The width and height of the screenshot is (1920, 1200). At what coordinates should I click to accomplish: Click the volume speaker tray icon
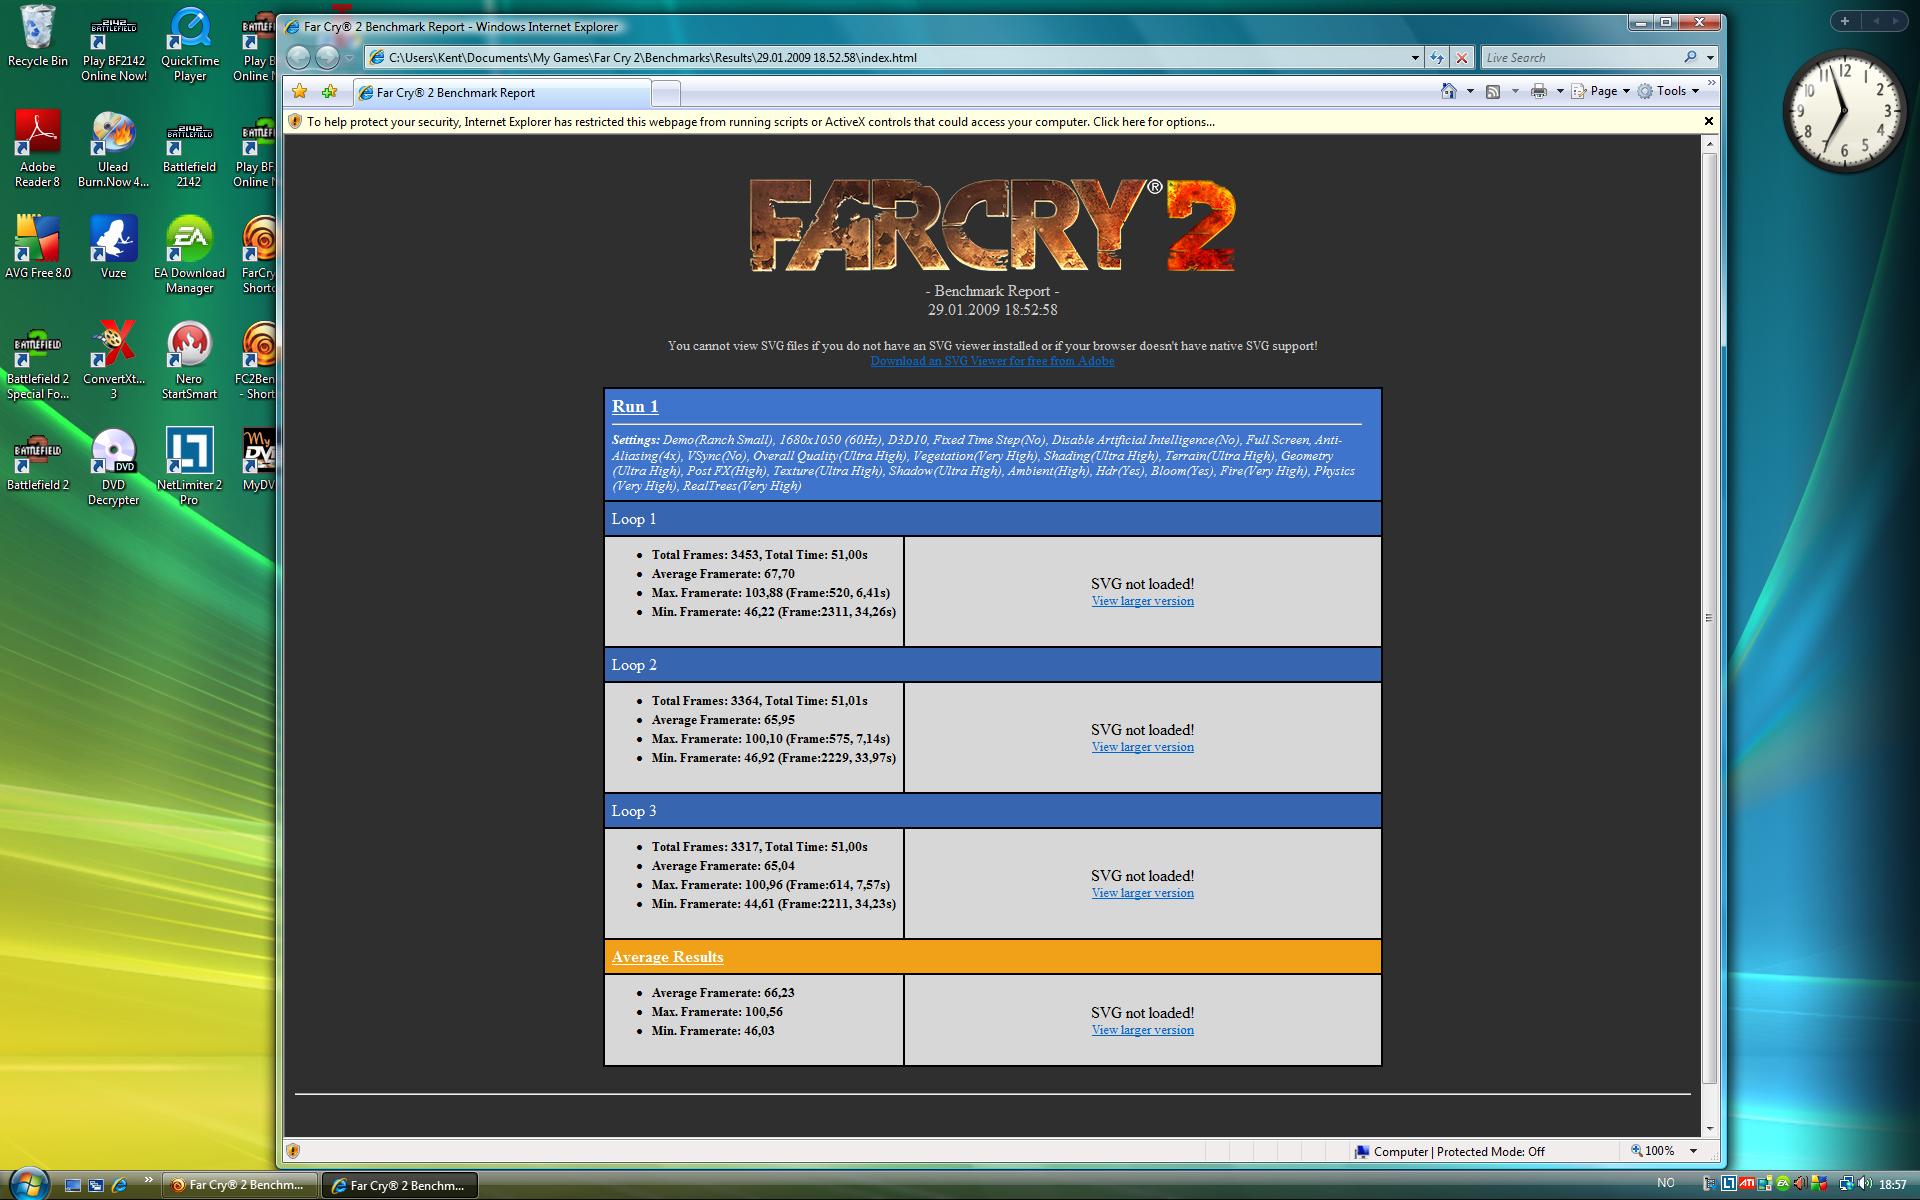pyautogui.click(x=1864, y=1184)
